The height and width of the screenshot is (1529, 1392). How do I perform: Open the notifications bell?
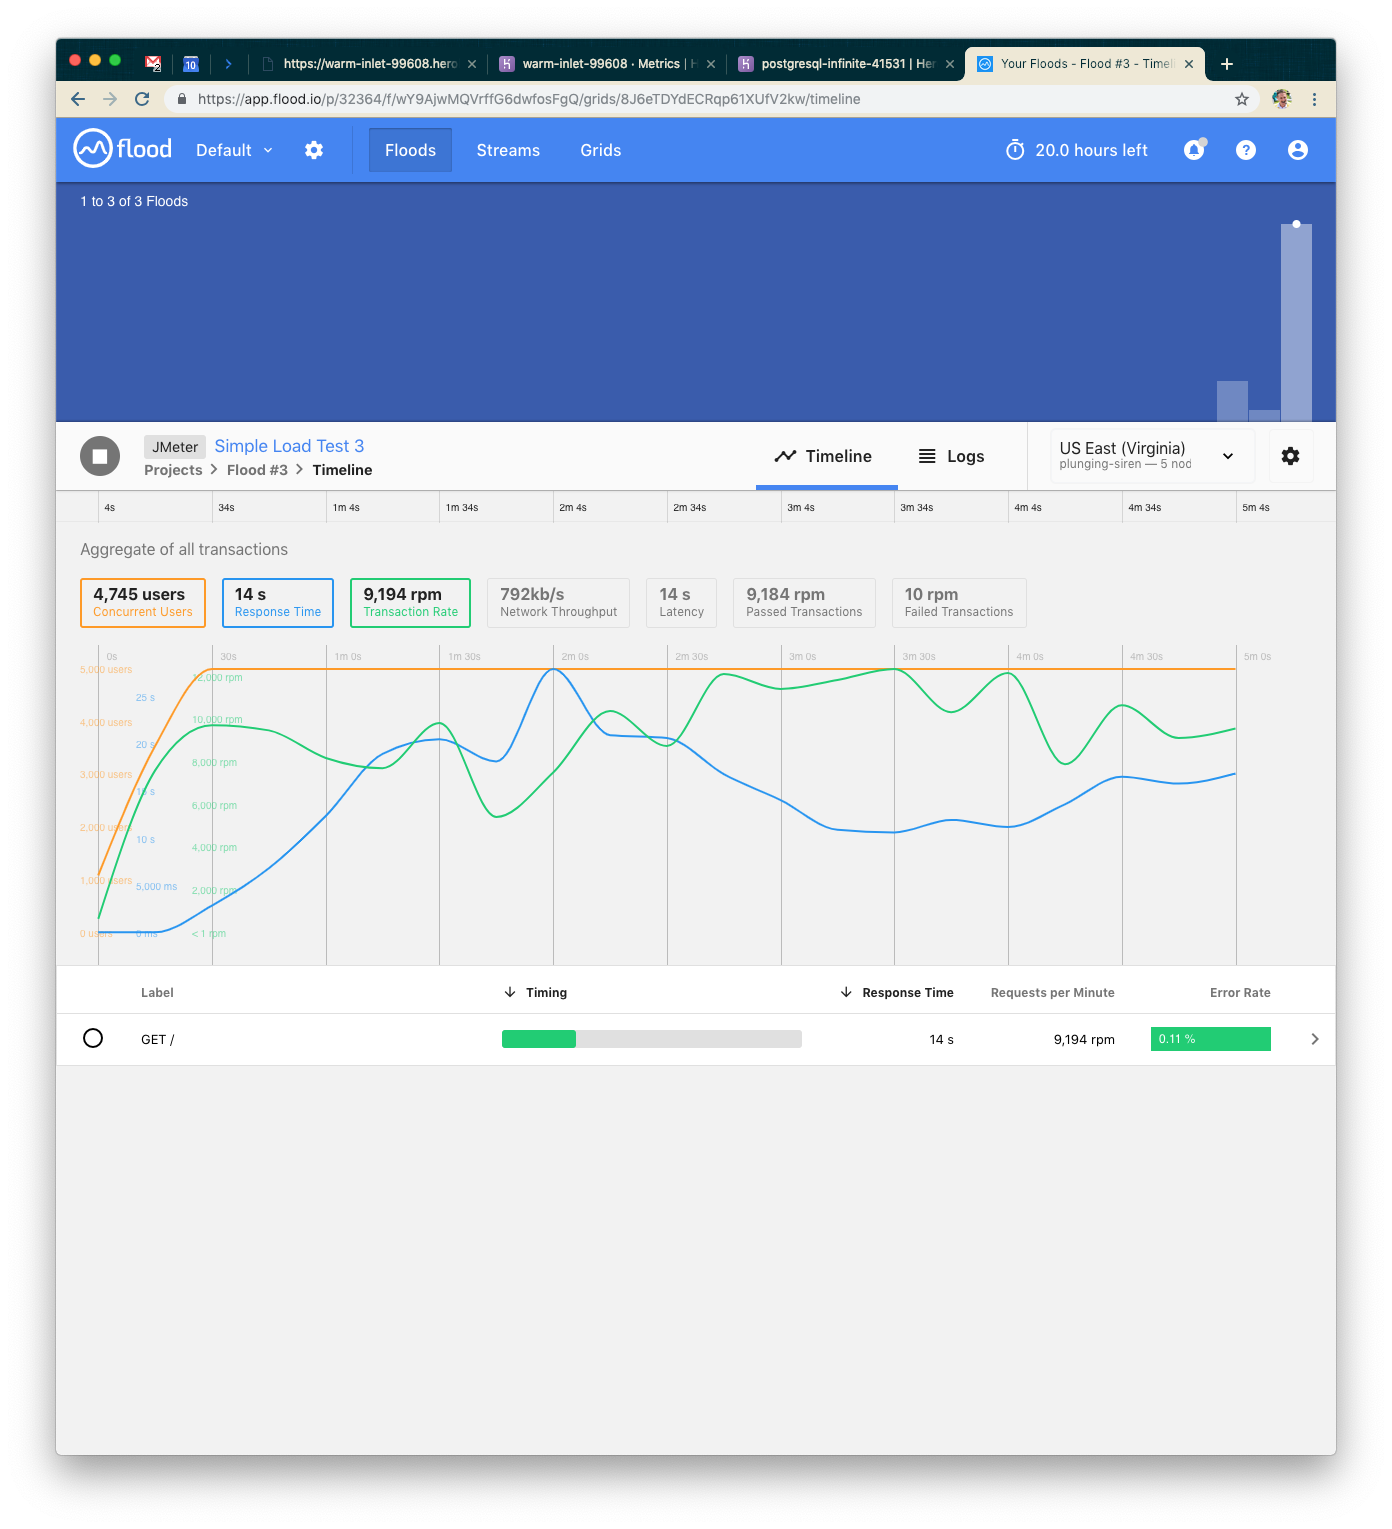1194,150
